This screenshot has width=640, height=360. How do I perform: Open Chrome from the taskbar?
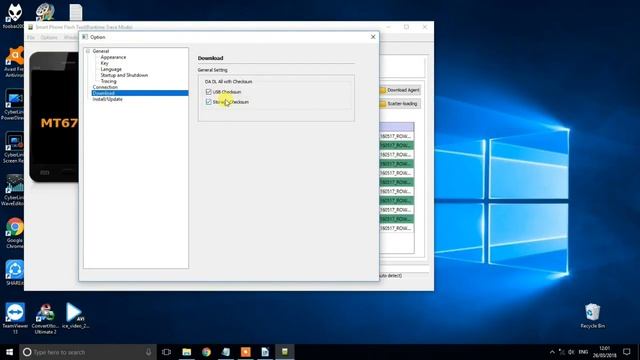coord(206,352)
